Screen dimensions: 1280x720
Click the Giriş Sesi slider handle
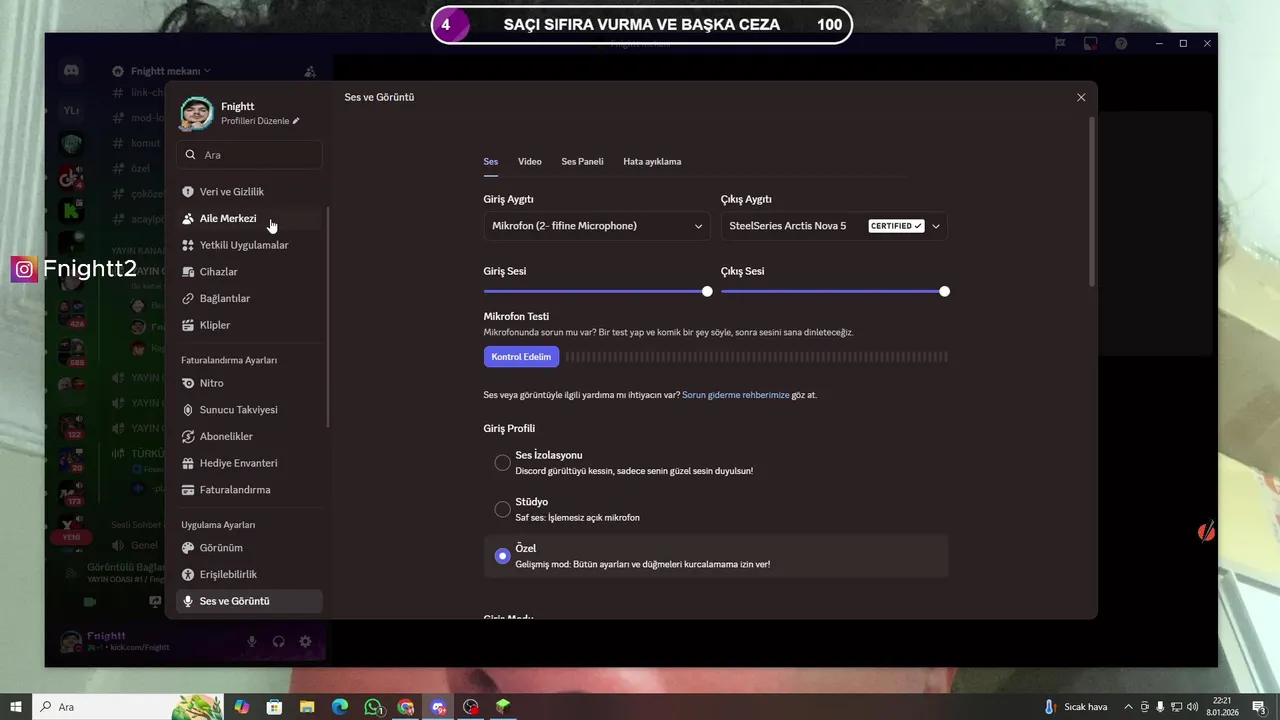(707, 292)
